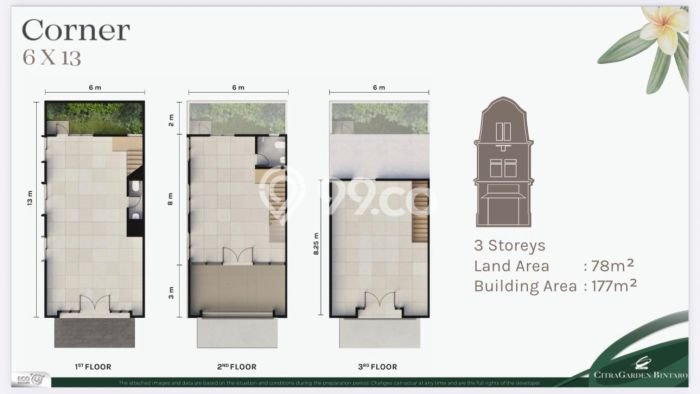
Task: Click the 'Building Area' label
Action: 525,286
